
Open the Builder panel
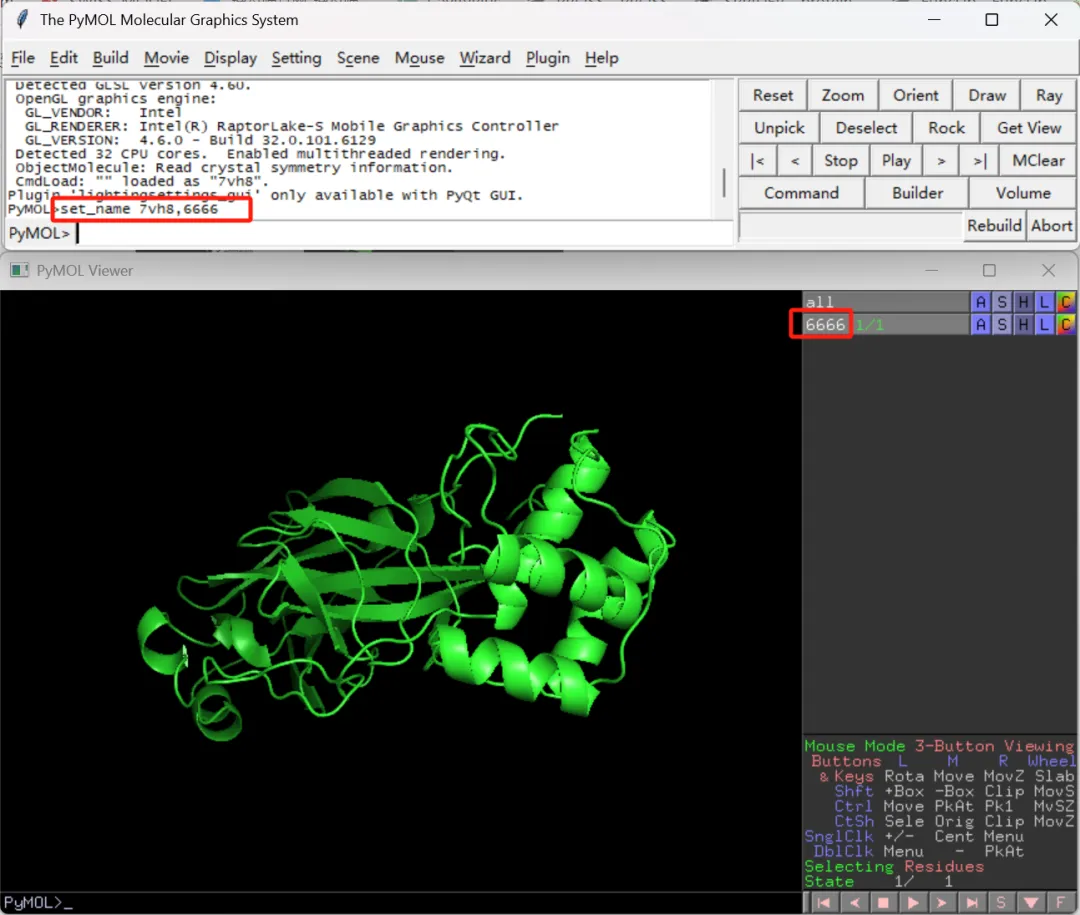point(917,193)
